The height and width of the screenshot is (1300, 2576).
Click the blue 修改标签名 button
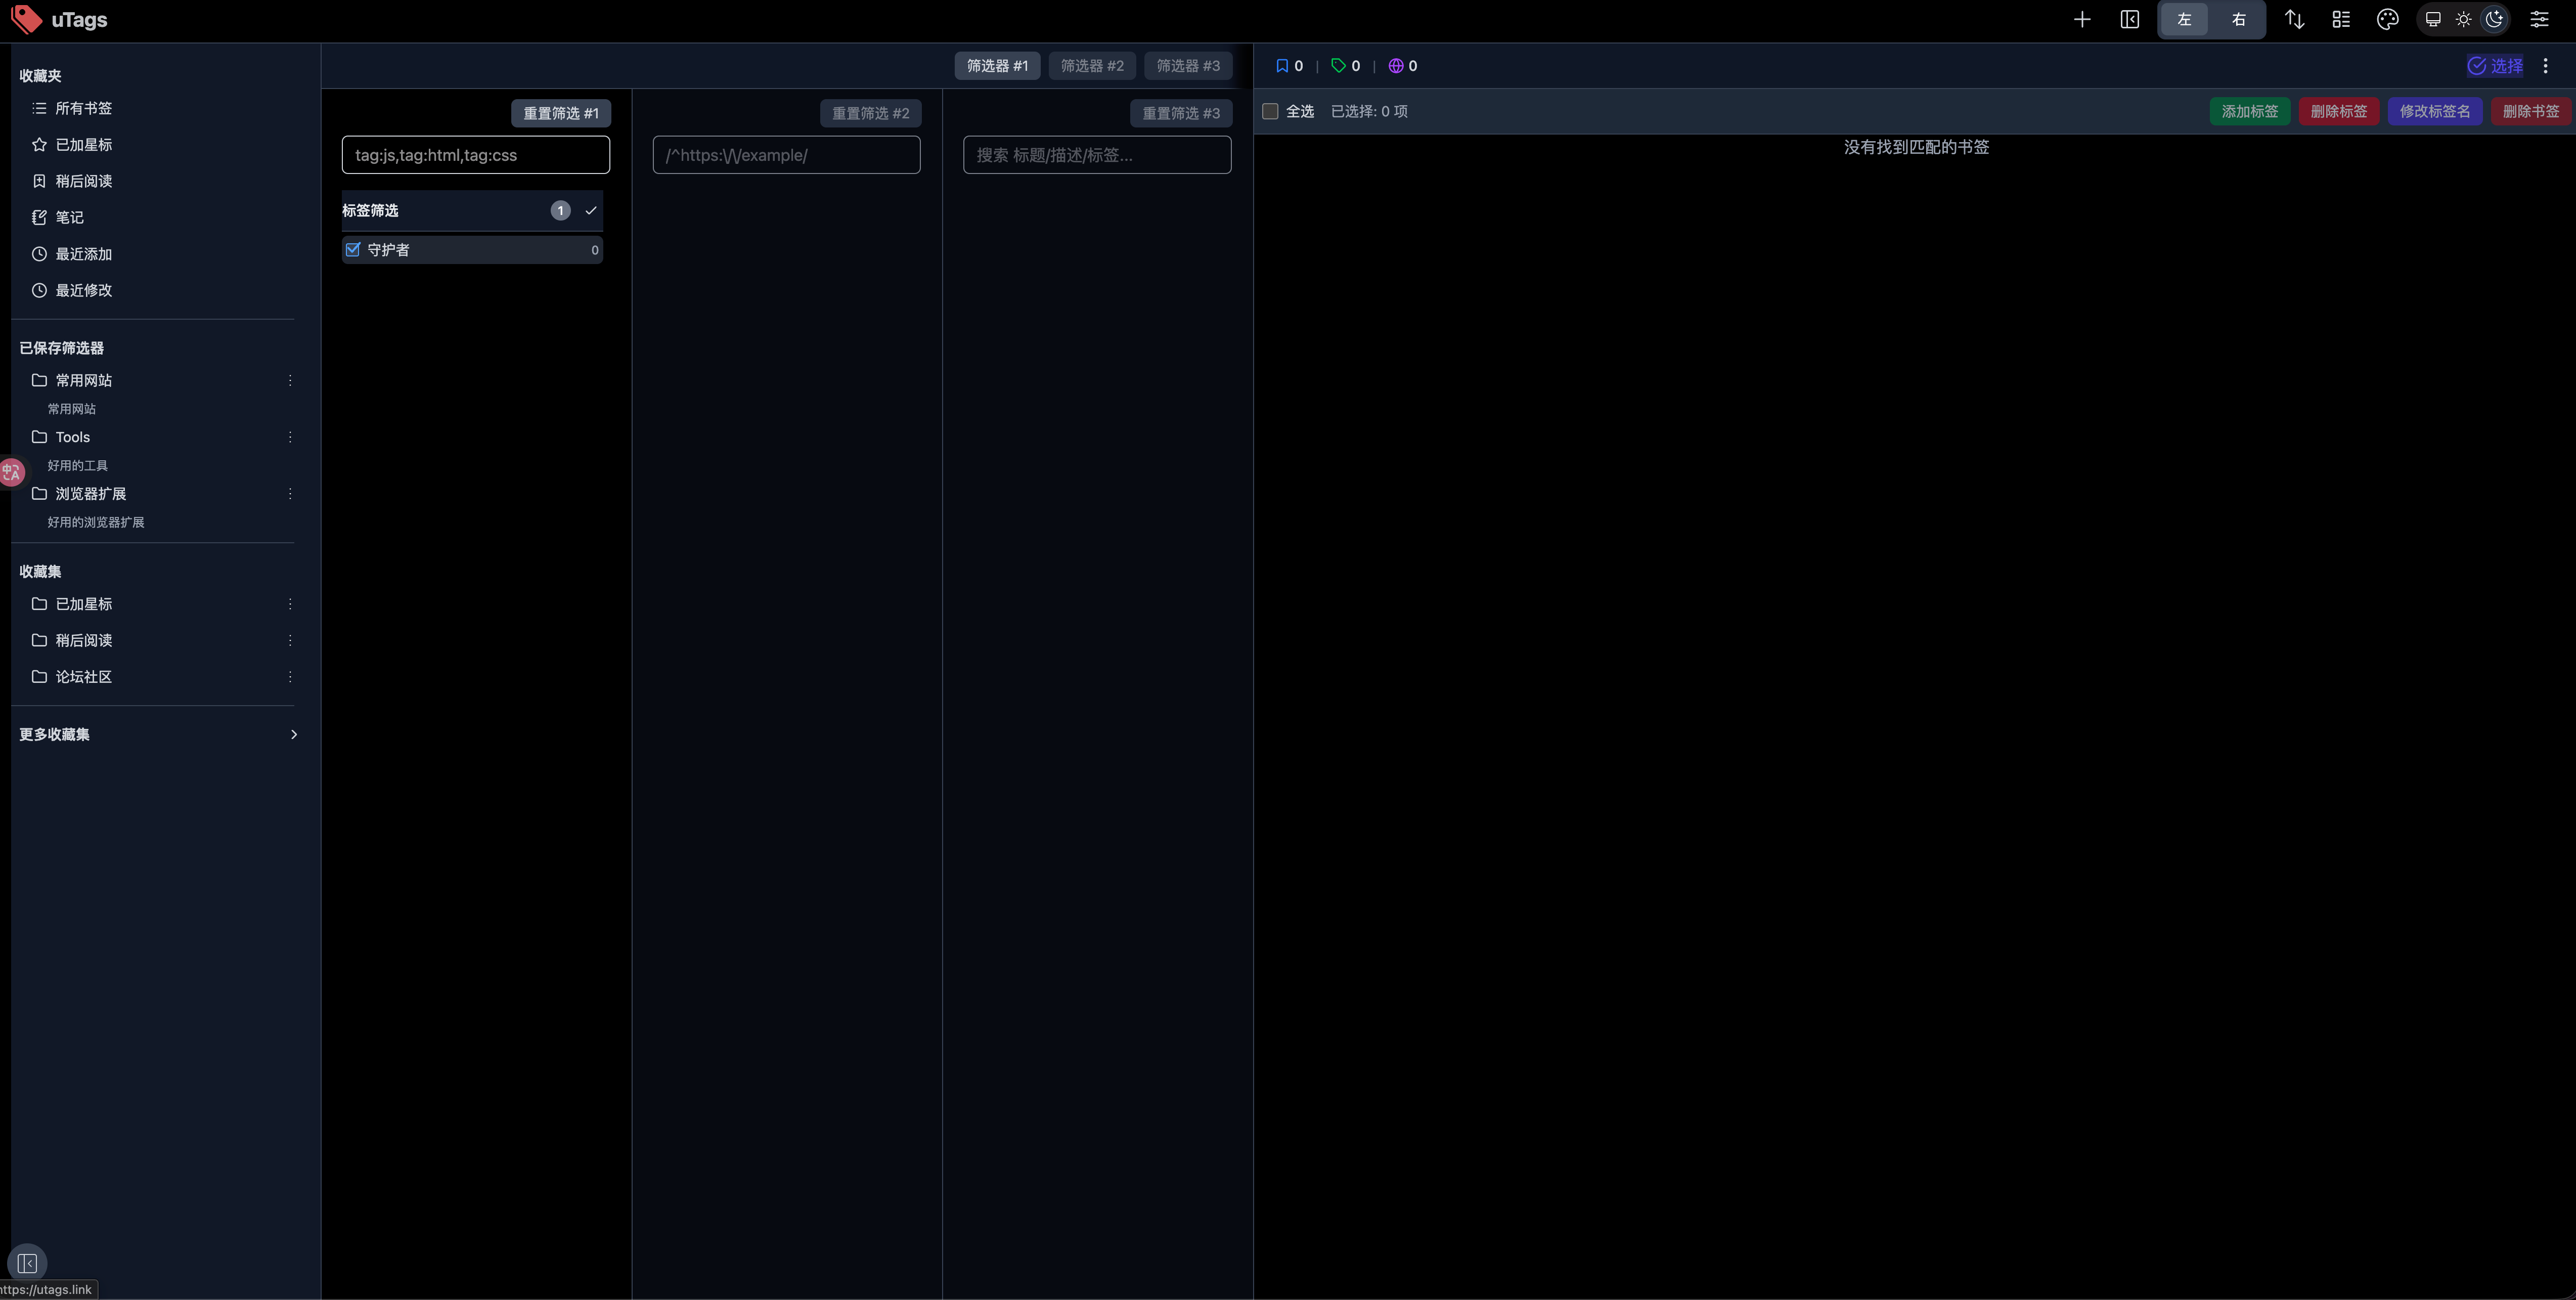point(2434,111)
